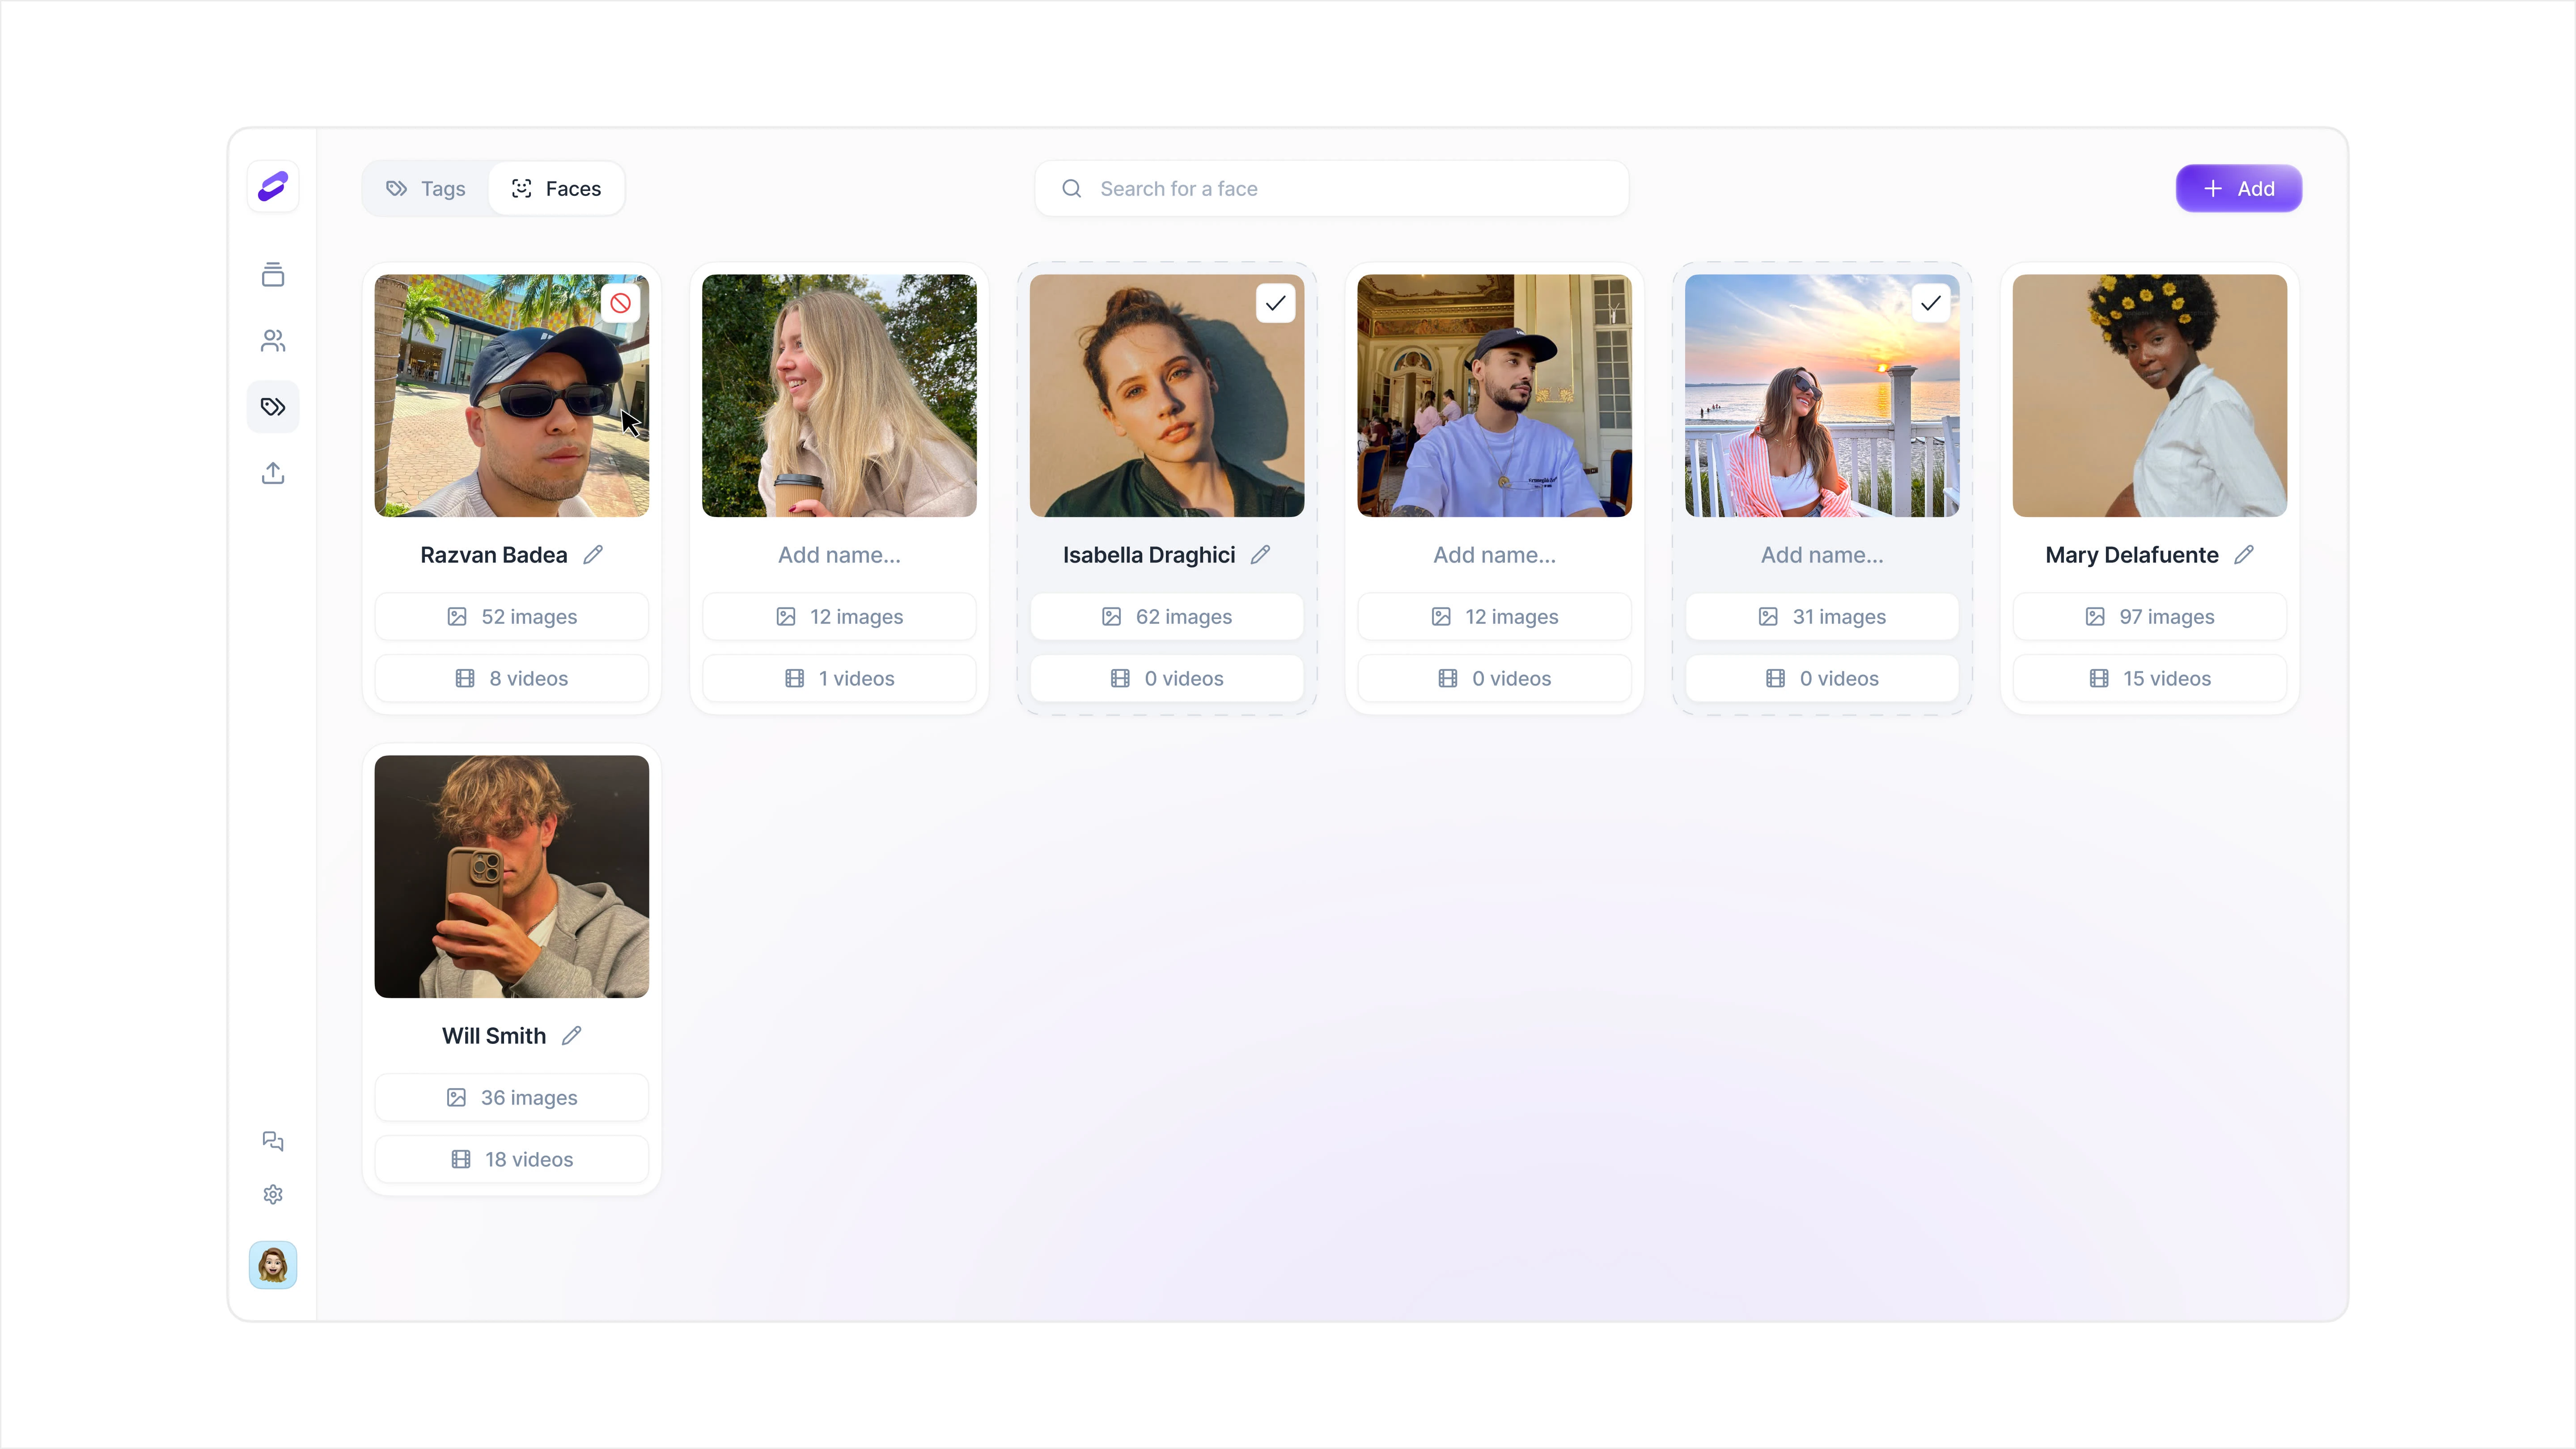Open the chat messages icon in sidebar
The height and width of the screenshot is (1449, 2576).
pos(273,1141)
